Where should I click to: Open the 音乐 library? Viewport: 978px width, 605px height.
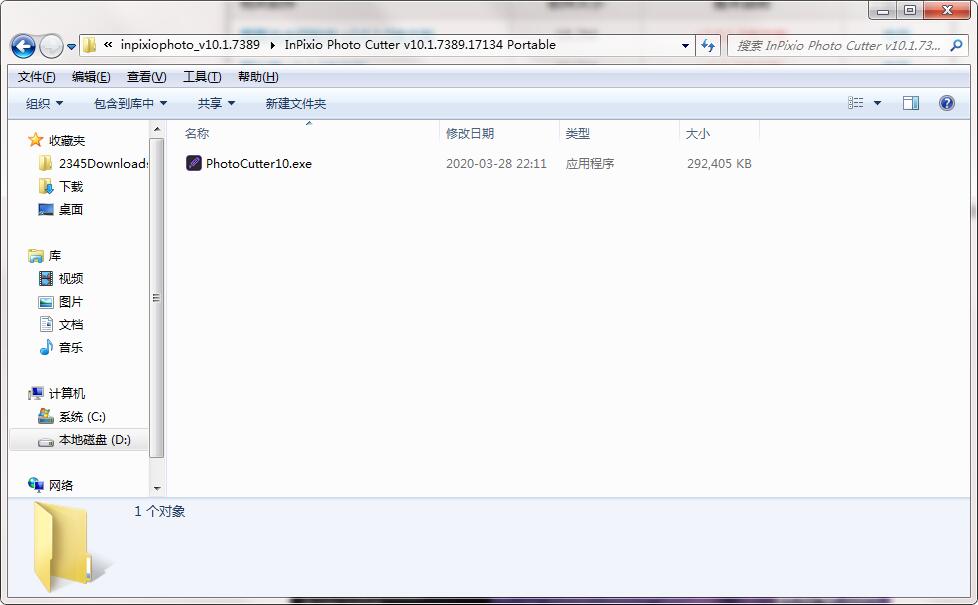coord(71,347)
